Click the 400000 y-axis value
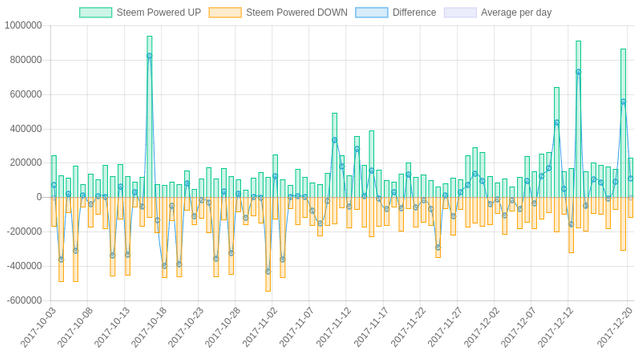Viewport: 640px width, 361px height. coord(26,129)
